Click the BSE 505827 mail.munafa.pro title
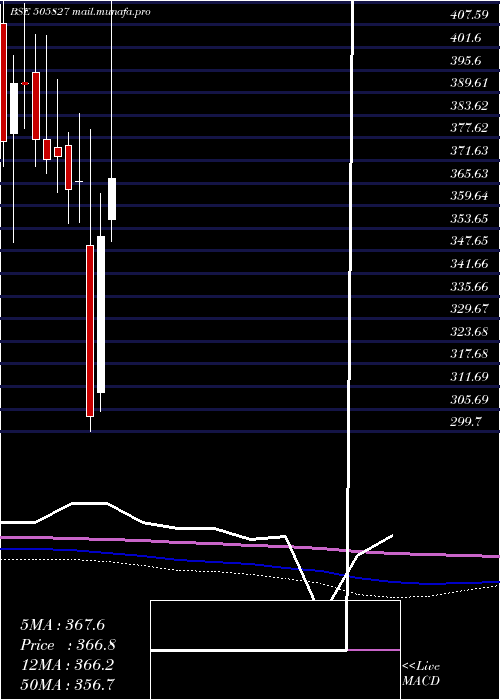 coord(79,12)
